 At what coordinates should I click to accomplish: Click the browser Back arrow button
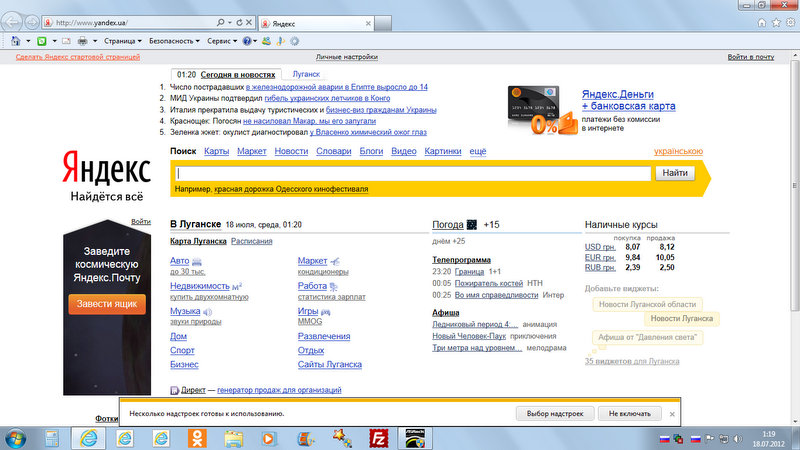pyautogui.click(x=11, y=22)
